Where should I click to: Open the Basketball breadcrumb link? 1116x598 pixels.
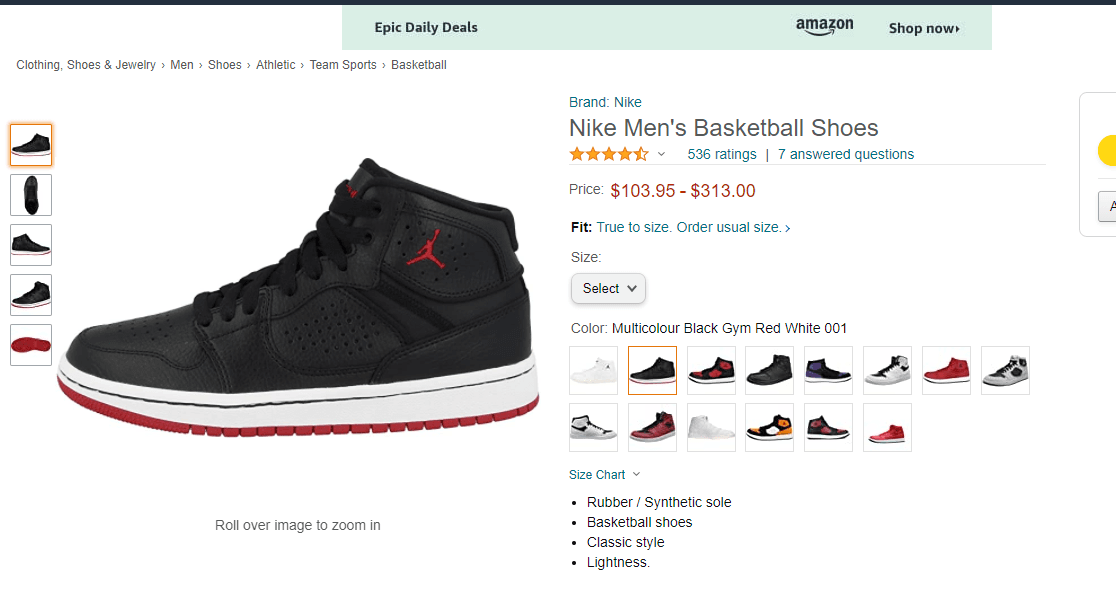coord(419,64)
